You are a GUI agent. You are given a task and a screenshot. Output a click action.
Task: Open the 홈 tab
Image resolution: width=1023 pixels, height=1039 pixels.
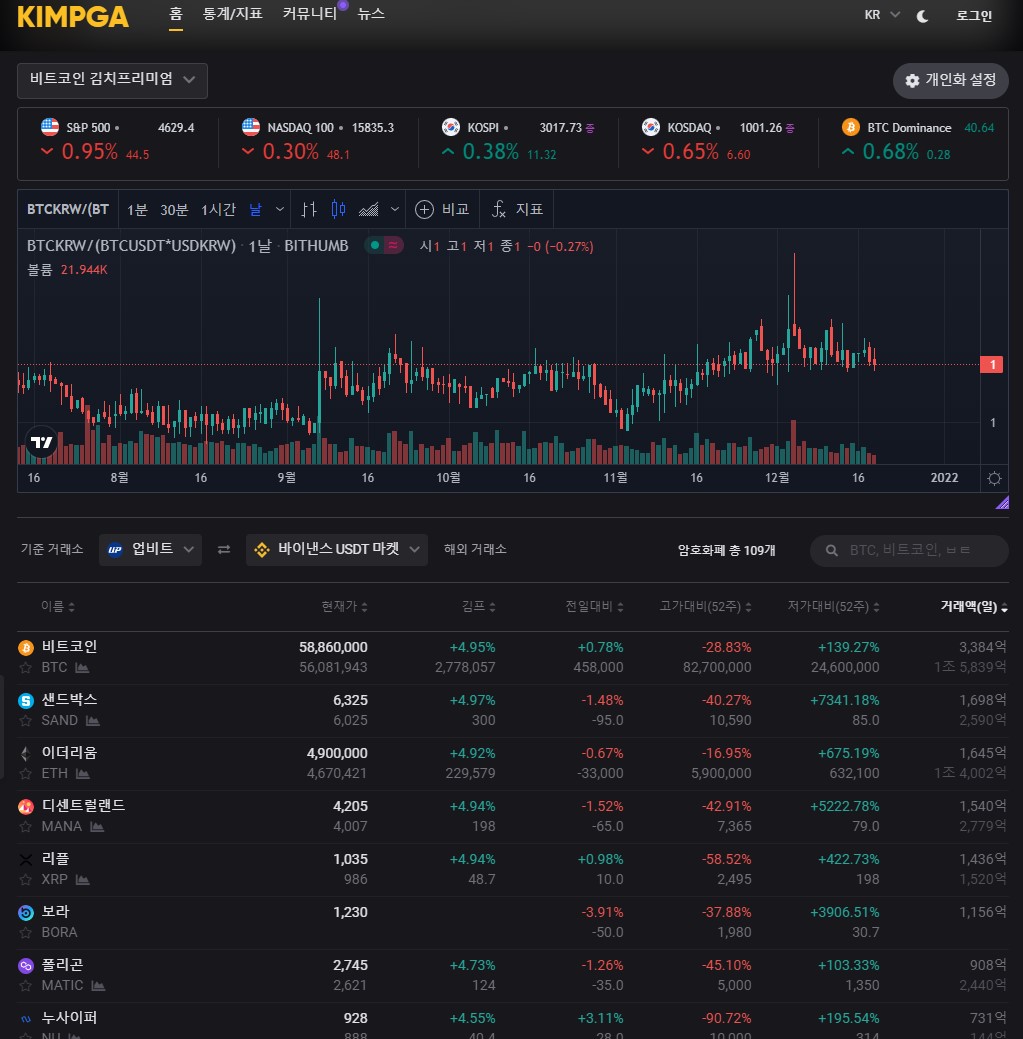tap(176, 14)
